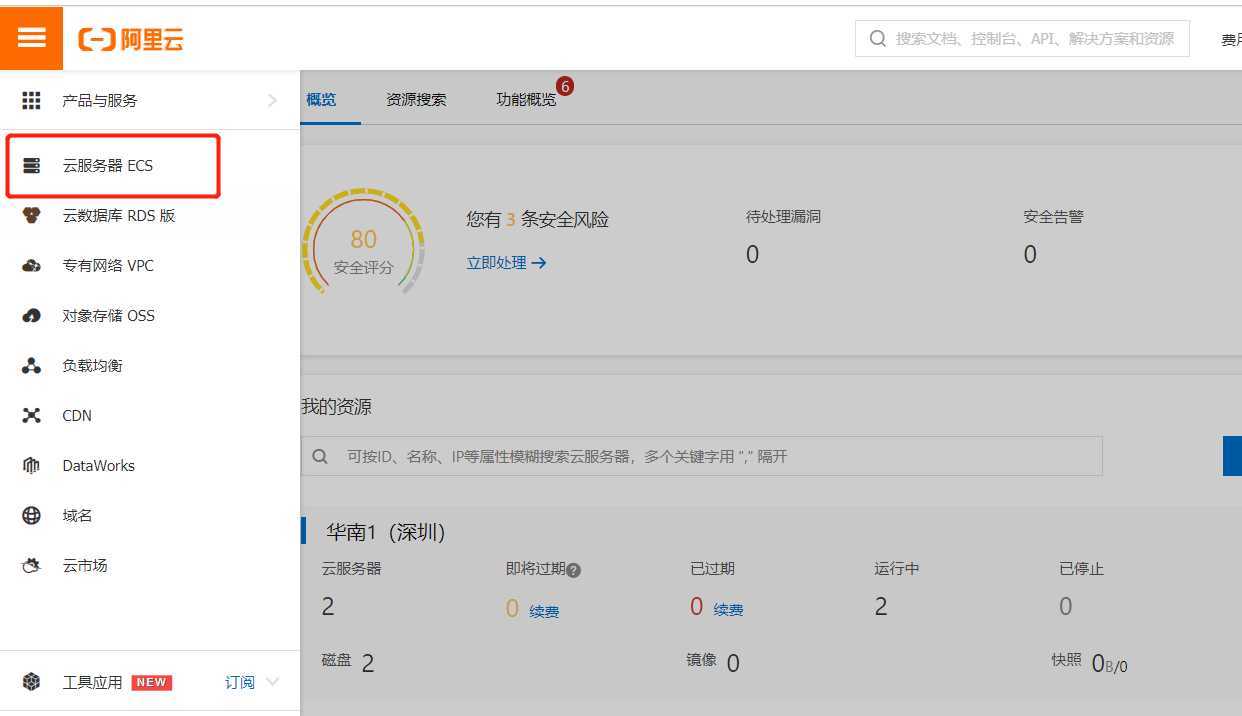Switch to the 功能概览 tab
Image resolution: width=1242 pixels, height=716 pixels.
(x=526, y=99)
